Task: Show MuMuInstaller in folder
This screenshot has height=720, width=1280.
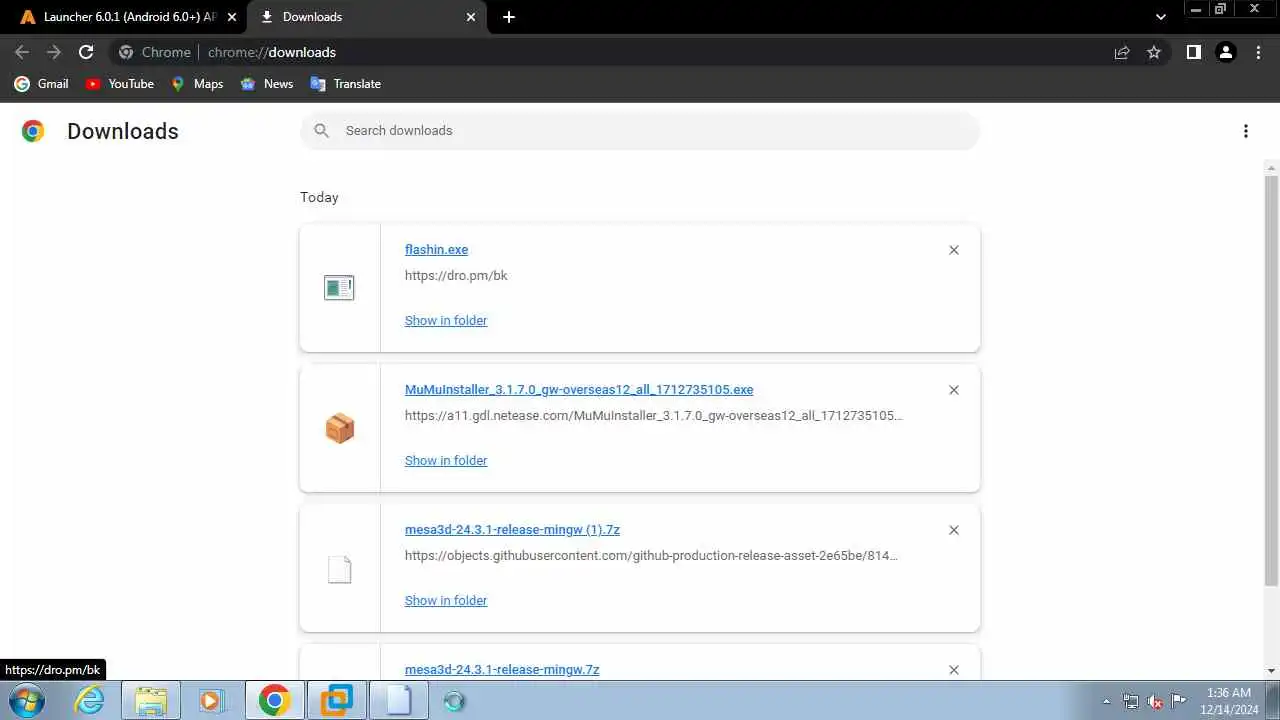Action: click(x=446, y=460)
